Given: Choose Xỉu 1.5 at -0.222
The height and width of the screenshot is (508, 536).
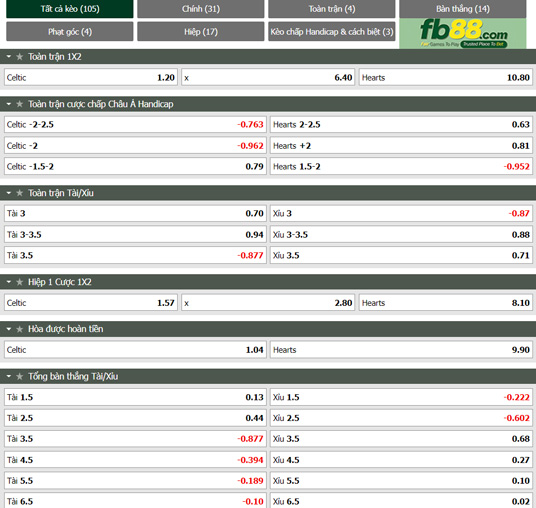Looking at the screenshot, I should [401, 397].
